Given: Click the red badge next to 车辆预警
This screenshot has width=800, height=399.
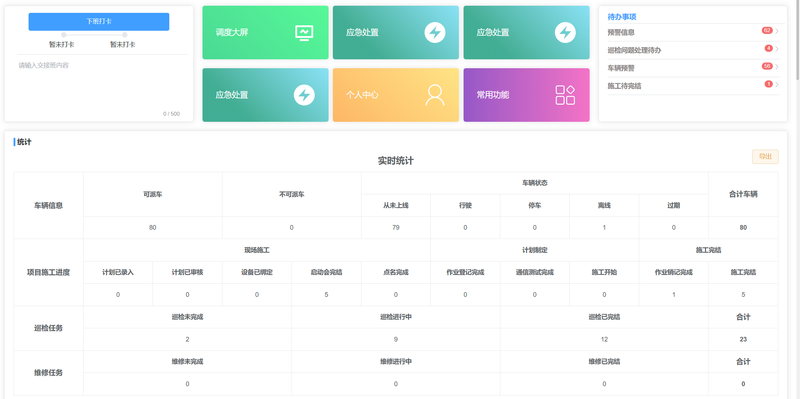Looking at the screenshot, I should tap(767, 66).
